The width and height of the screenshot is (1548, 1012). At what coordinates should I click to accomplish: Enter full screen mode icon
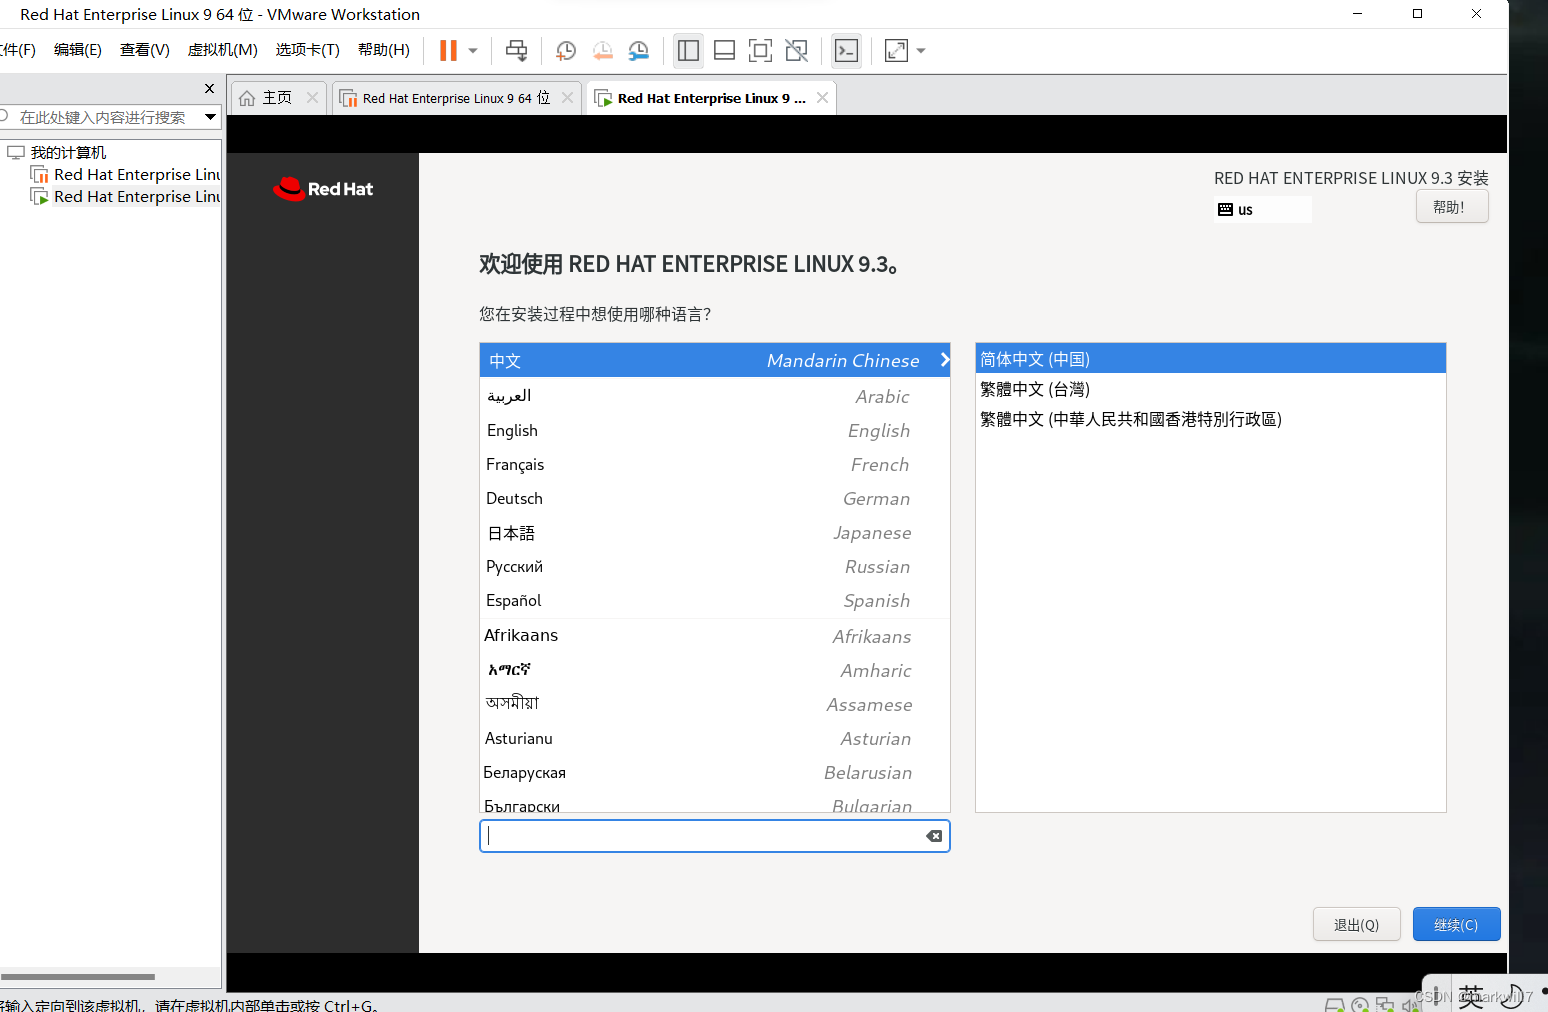(760, 50)
